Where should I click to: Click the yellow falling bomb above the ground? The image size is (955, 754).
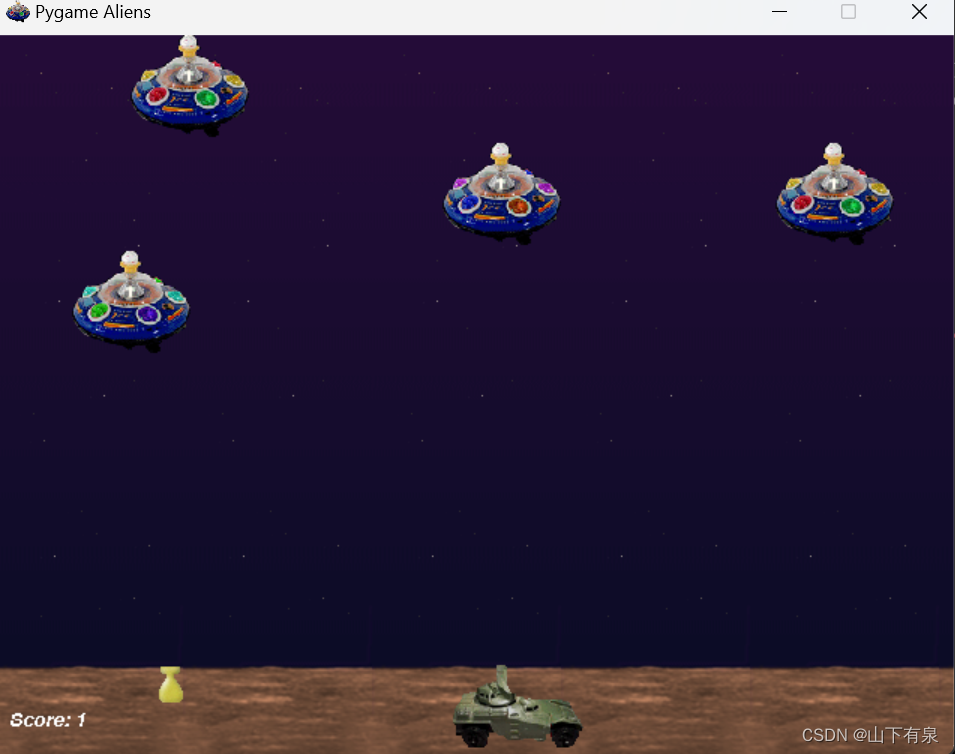tap(169, 684)
